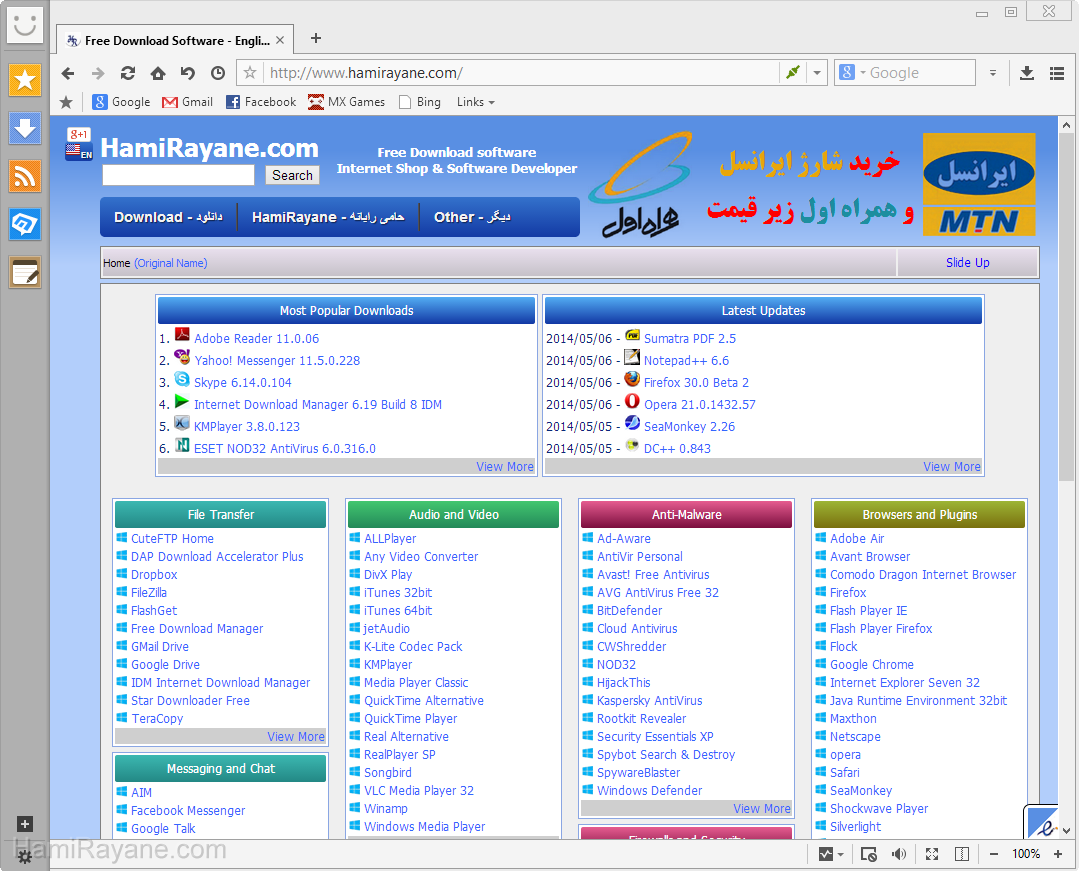Open the MX Games bookmark
The height and width of the screenshot is (871, 1079).
pyautogui.click(x=346, y=102)
